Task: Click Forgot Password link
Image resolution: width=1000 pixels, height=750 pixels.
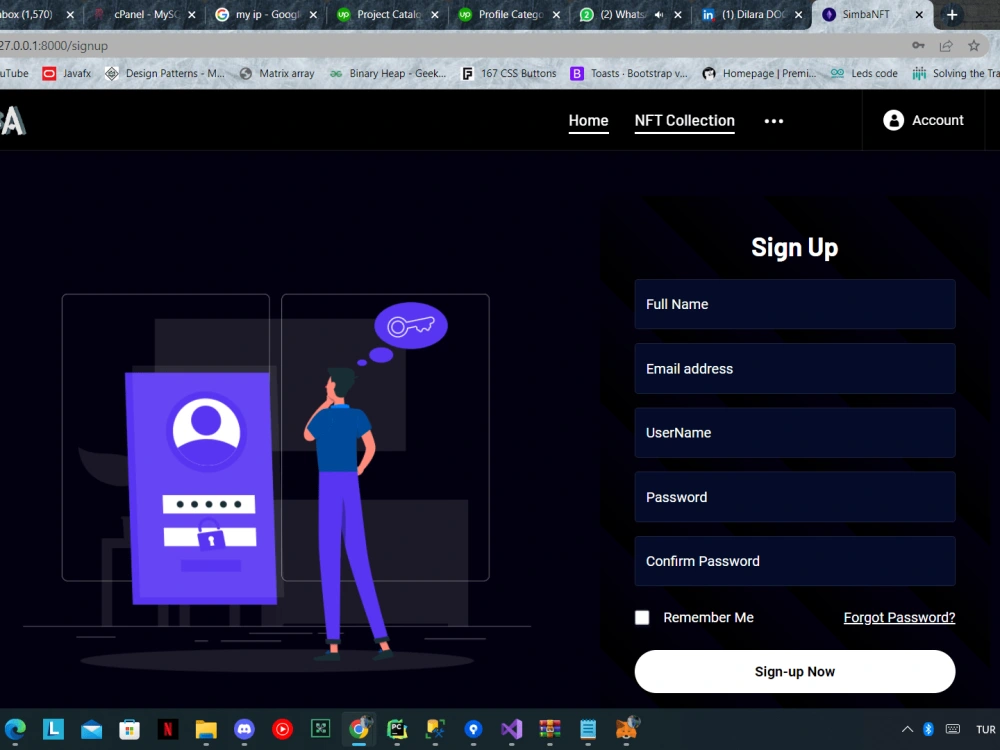Action: 899,617
